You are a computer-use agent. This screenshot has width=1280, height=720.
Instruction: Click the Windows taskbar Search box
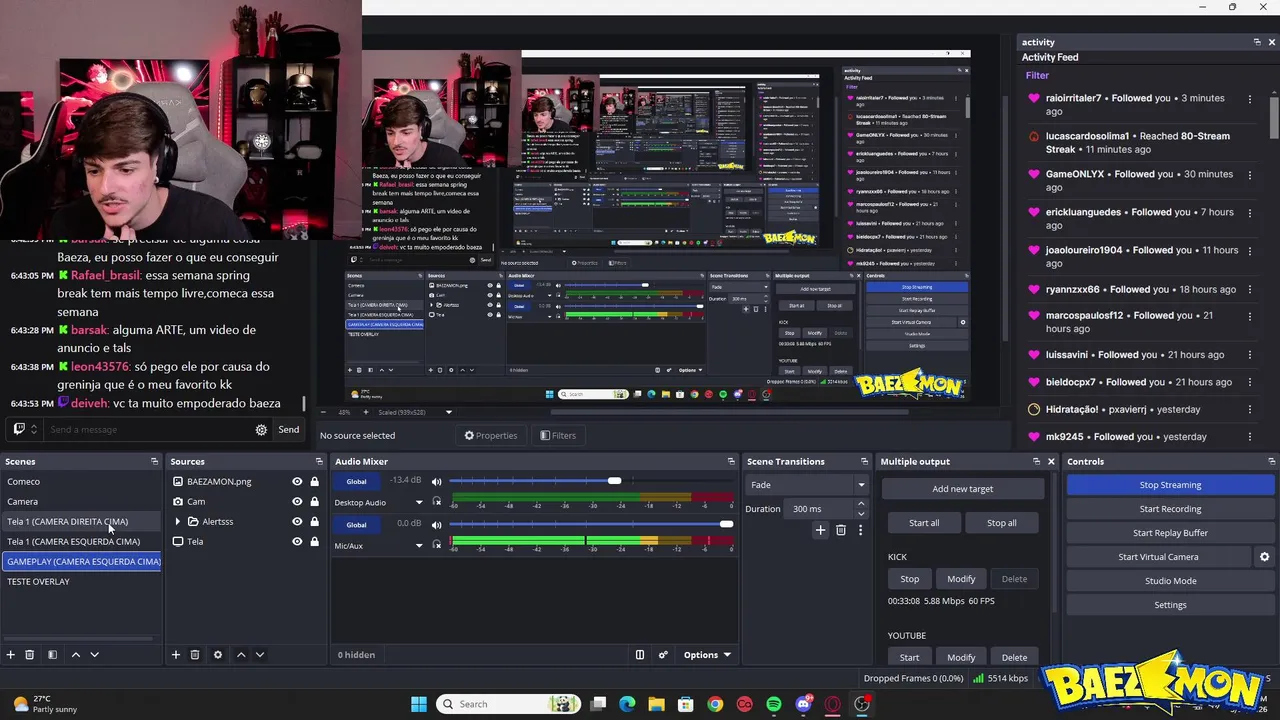pyautogui.click(x=509, y=704)
